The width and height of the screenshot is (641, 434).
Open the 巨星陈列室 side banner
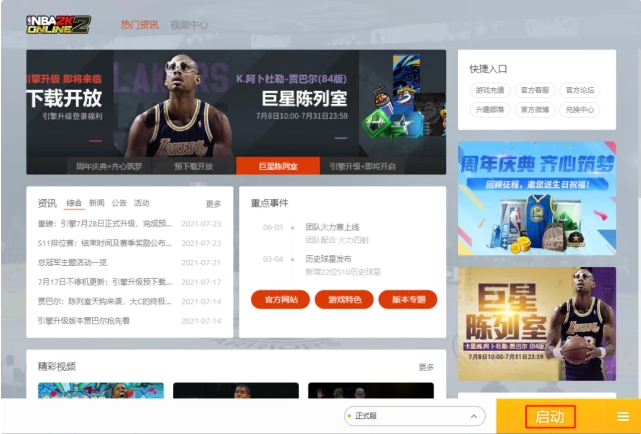(537, 324)
